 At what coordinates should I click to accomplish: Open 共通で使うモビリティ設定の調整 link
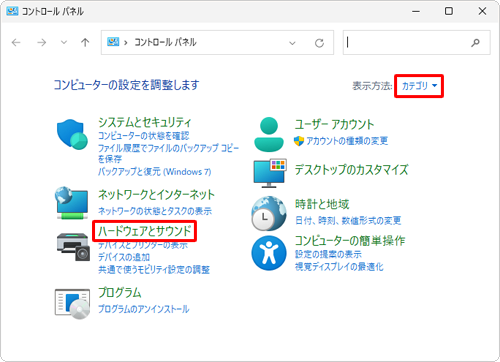coord(154,269)
